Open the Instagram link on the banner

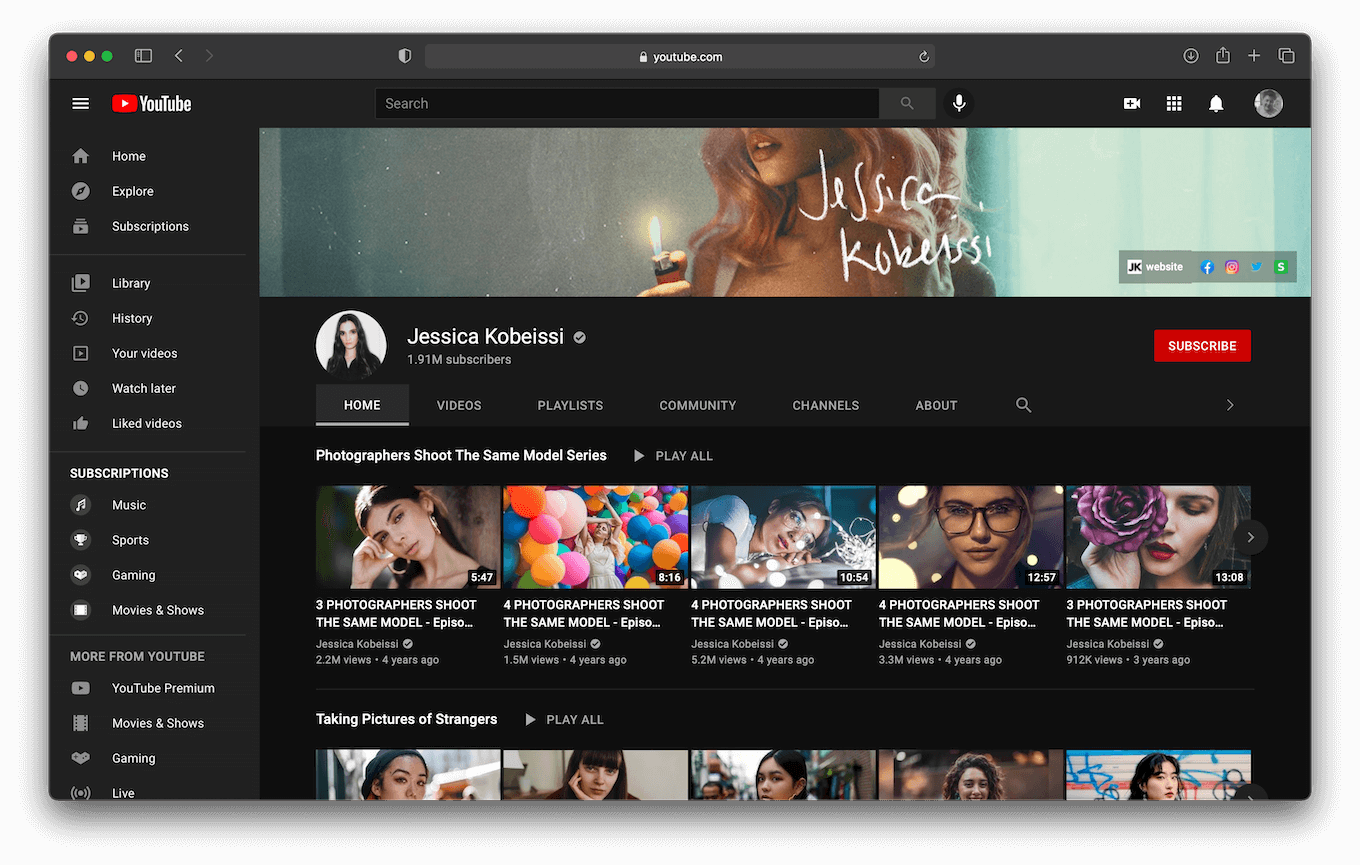pos(1232,267)
